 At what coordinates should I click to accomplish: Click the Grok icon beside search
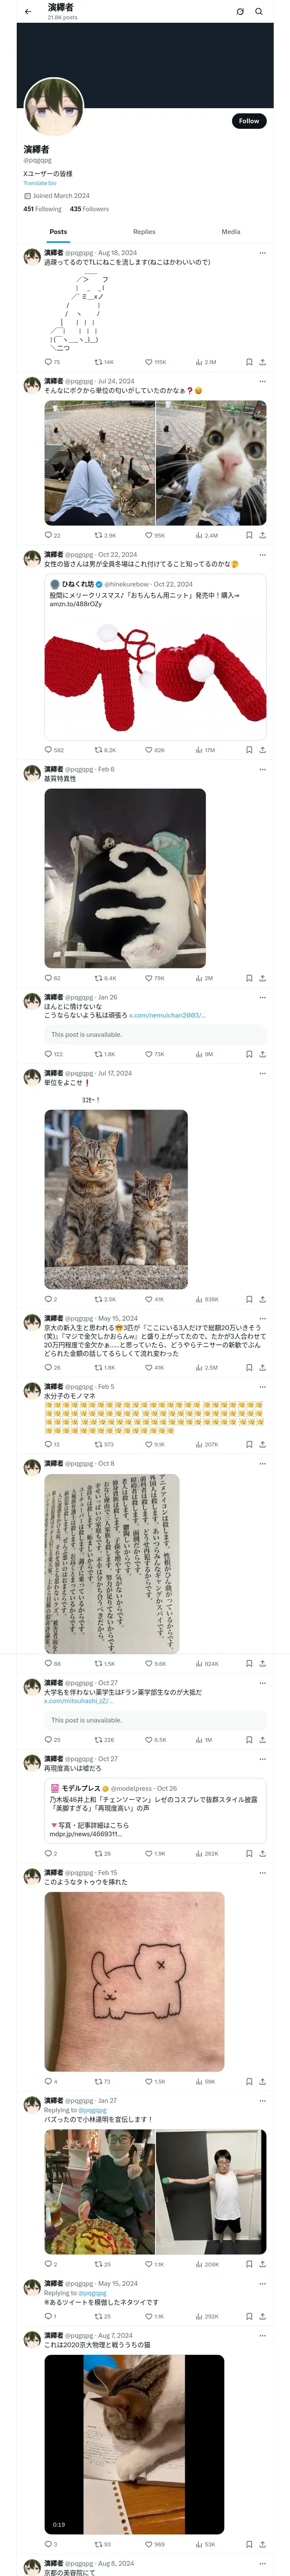240,11
